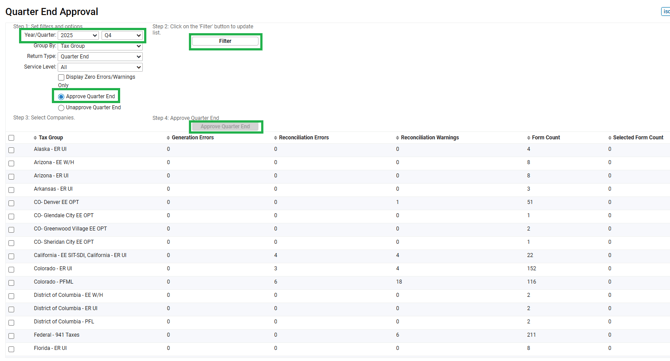Expand the Group By dropdown
This screenshot has width=670, height=361.
100,46
